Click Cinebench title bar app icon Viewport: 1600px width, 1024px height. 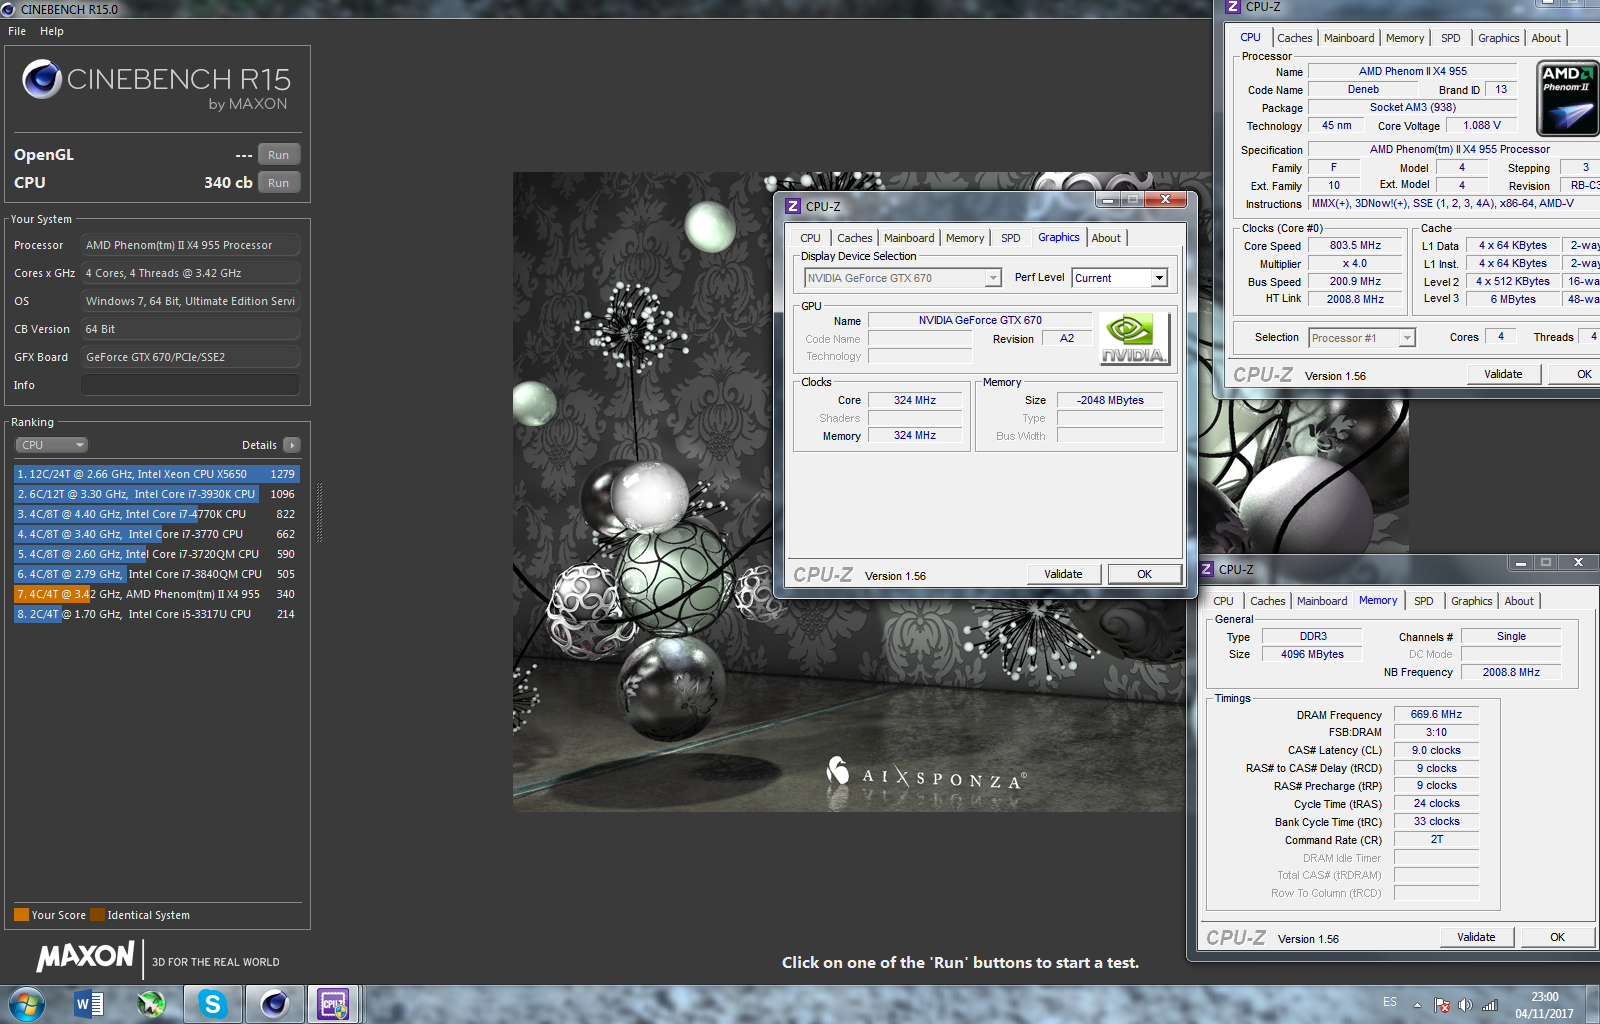click(9, 9)
